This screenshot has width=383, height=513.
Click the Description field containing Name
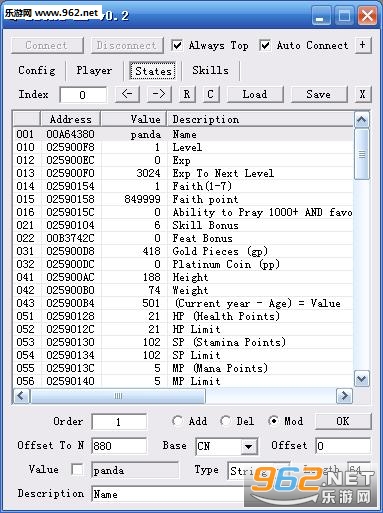[168, 494]
